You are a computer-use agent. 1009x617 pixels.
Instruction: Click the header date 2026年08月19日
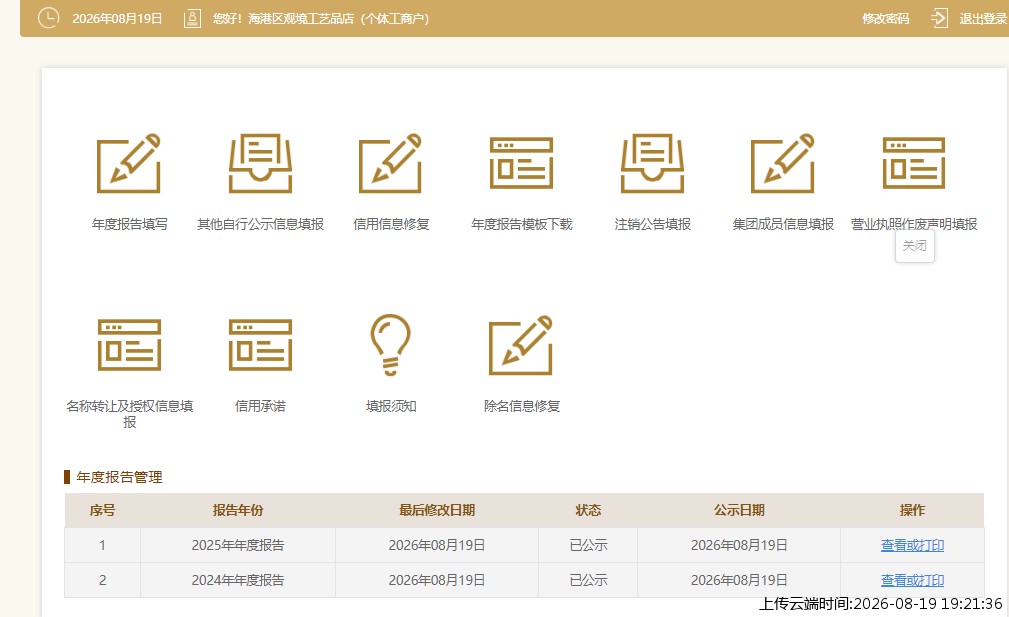[117, 19]
